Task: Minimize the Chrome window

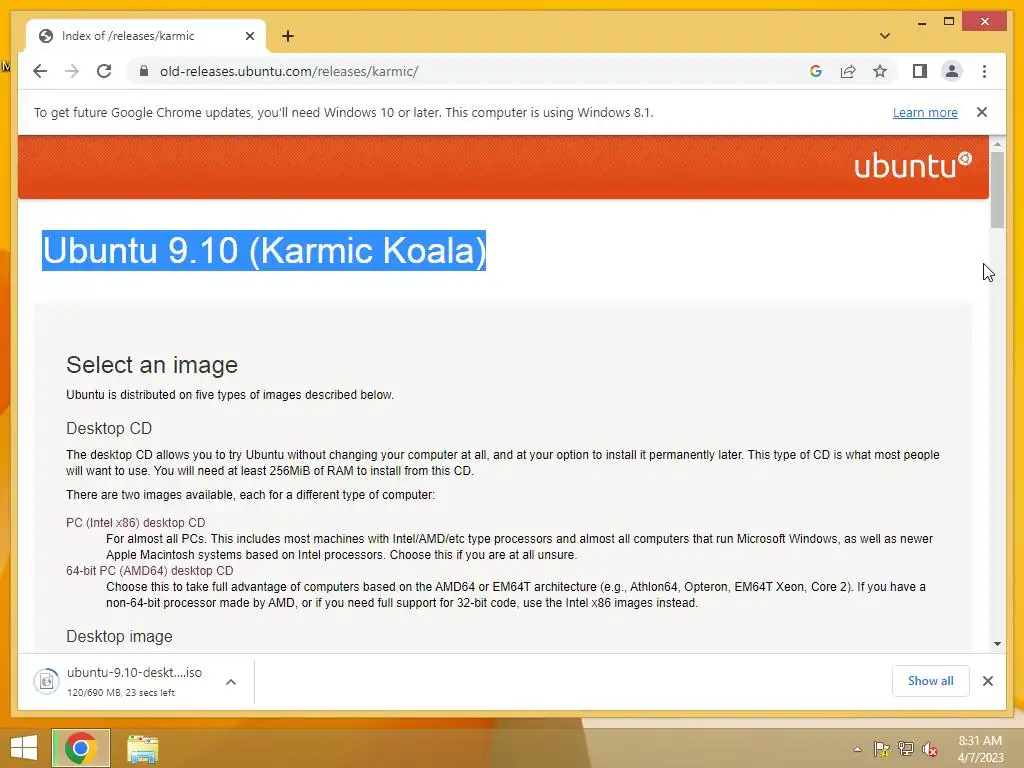Action: click(921, 22)
